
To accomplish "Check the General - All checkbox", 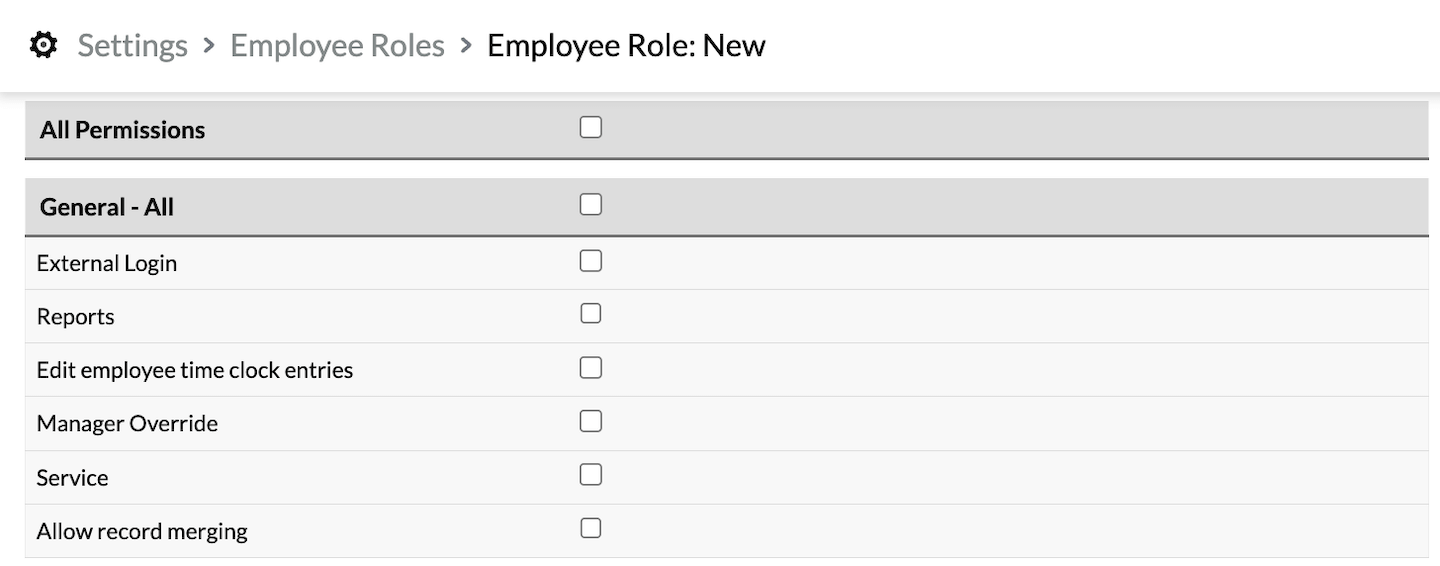I will (x=591, y=204).
